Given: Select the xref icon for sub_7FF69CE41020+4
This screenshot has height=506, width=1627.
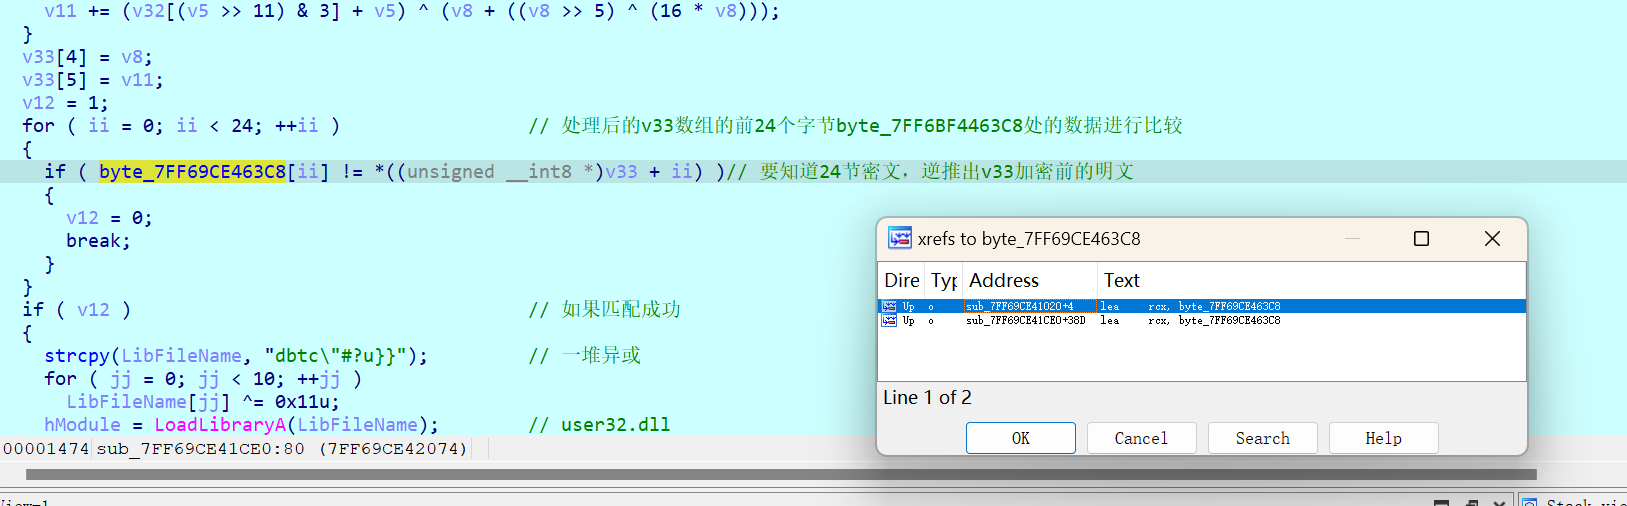Looking at the screenshot, I should pos(889,306).
